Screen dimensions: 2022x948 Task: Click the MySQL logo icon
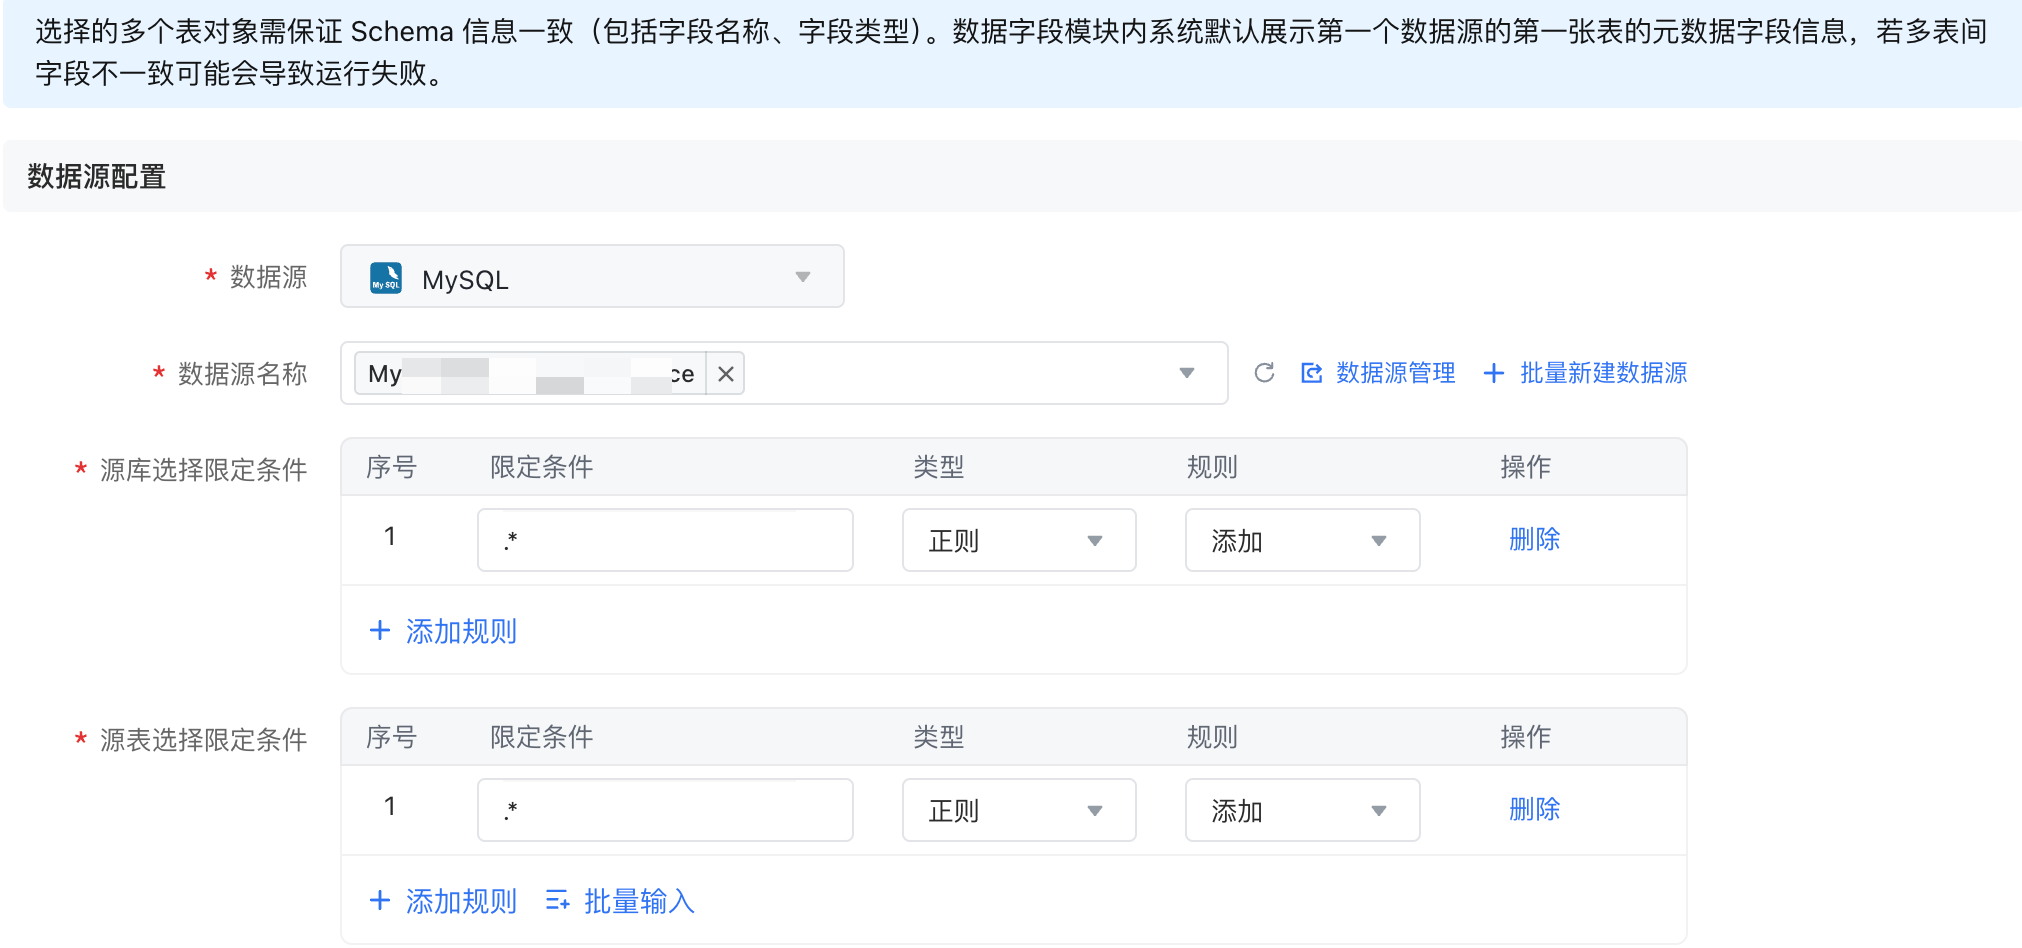pos(386,277)
